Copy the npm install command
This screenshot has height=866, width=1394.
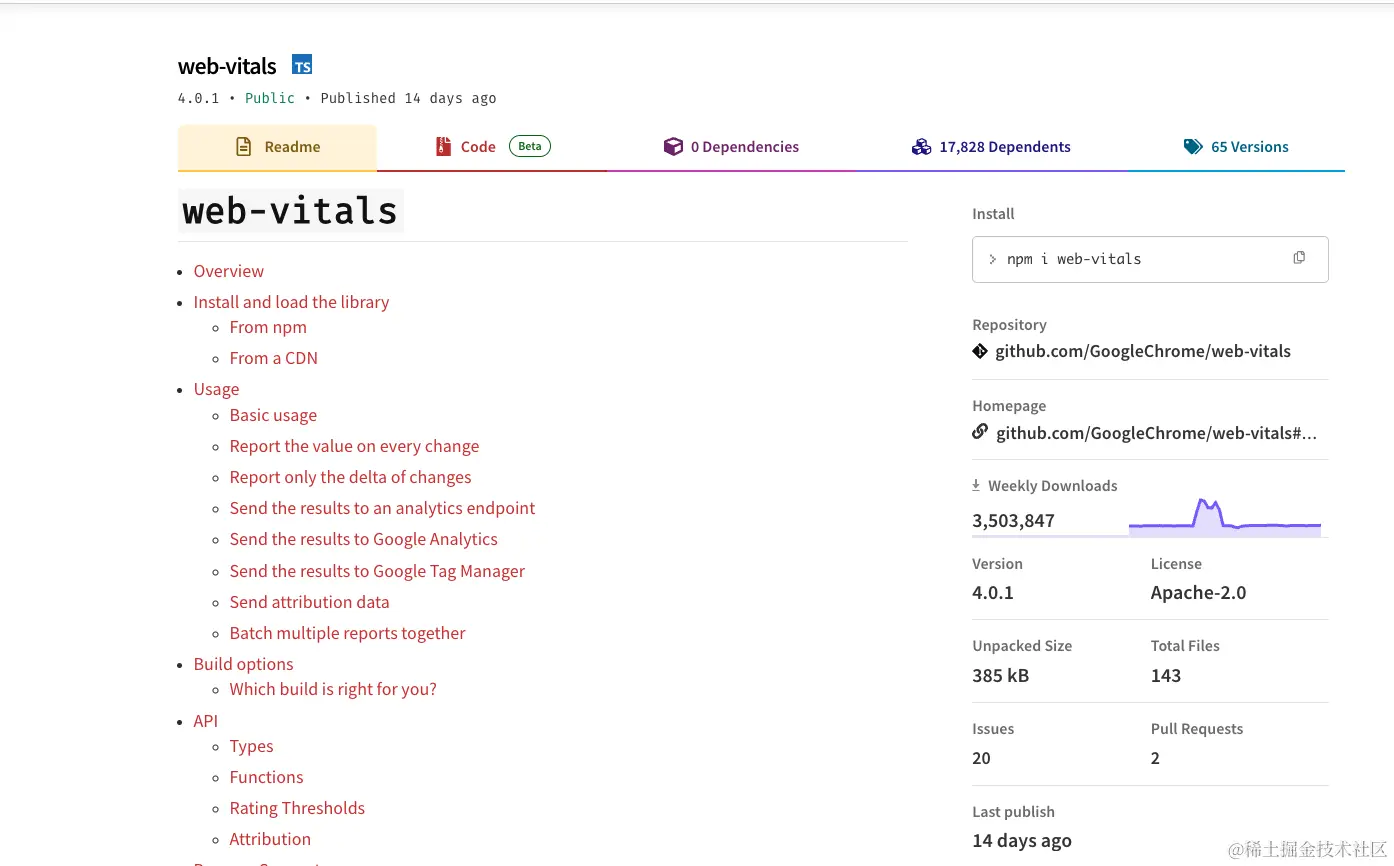[1299, 258]
